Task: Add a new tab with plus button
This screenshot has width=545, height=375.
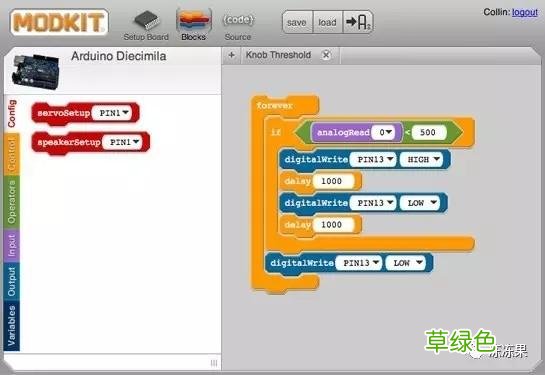Action: (231, 55)
